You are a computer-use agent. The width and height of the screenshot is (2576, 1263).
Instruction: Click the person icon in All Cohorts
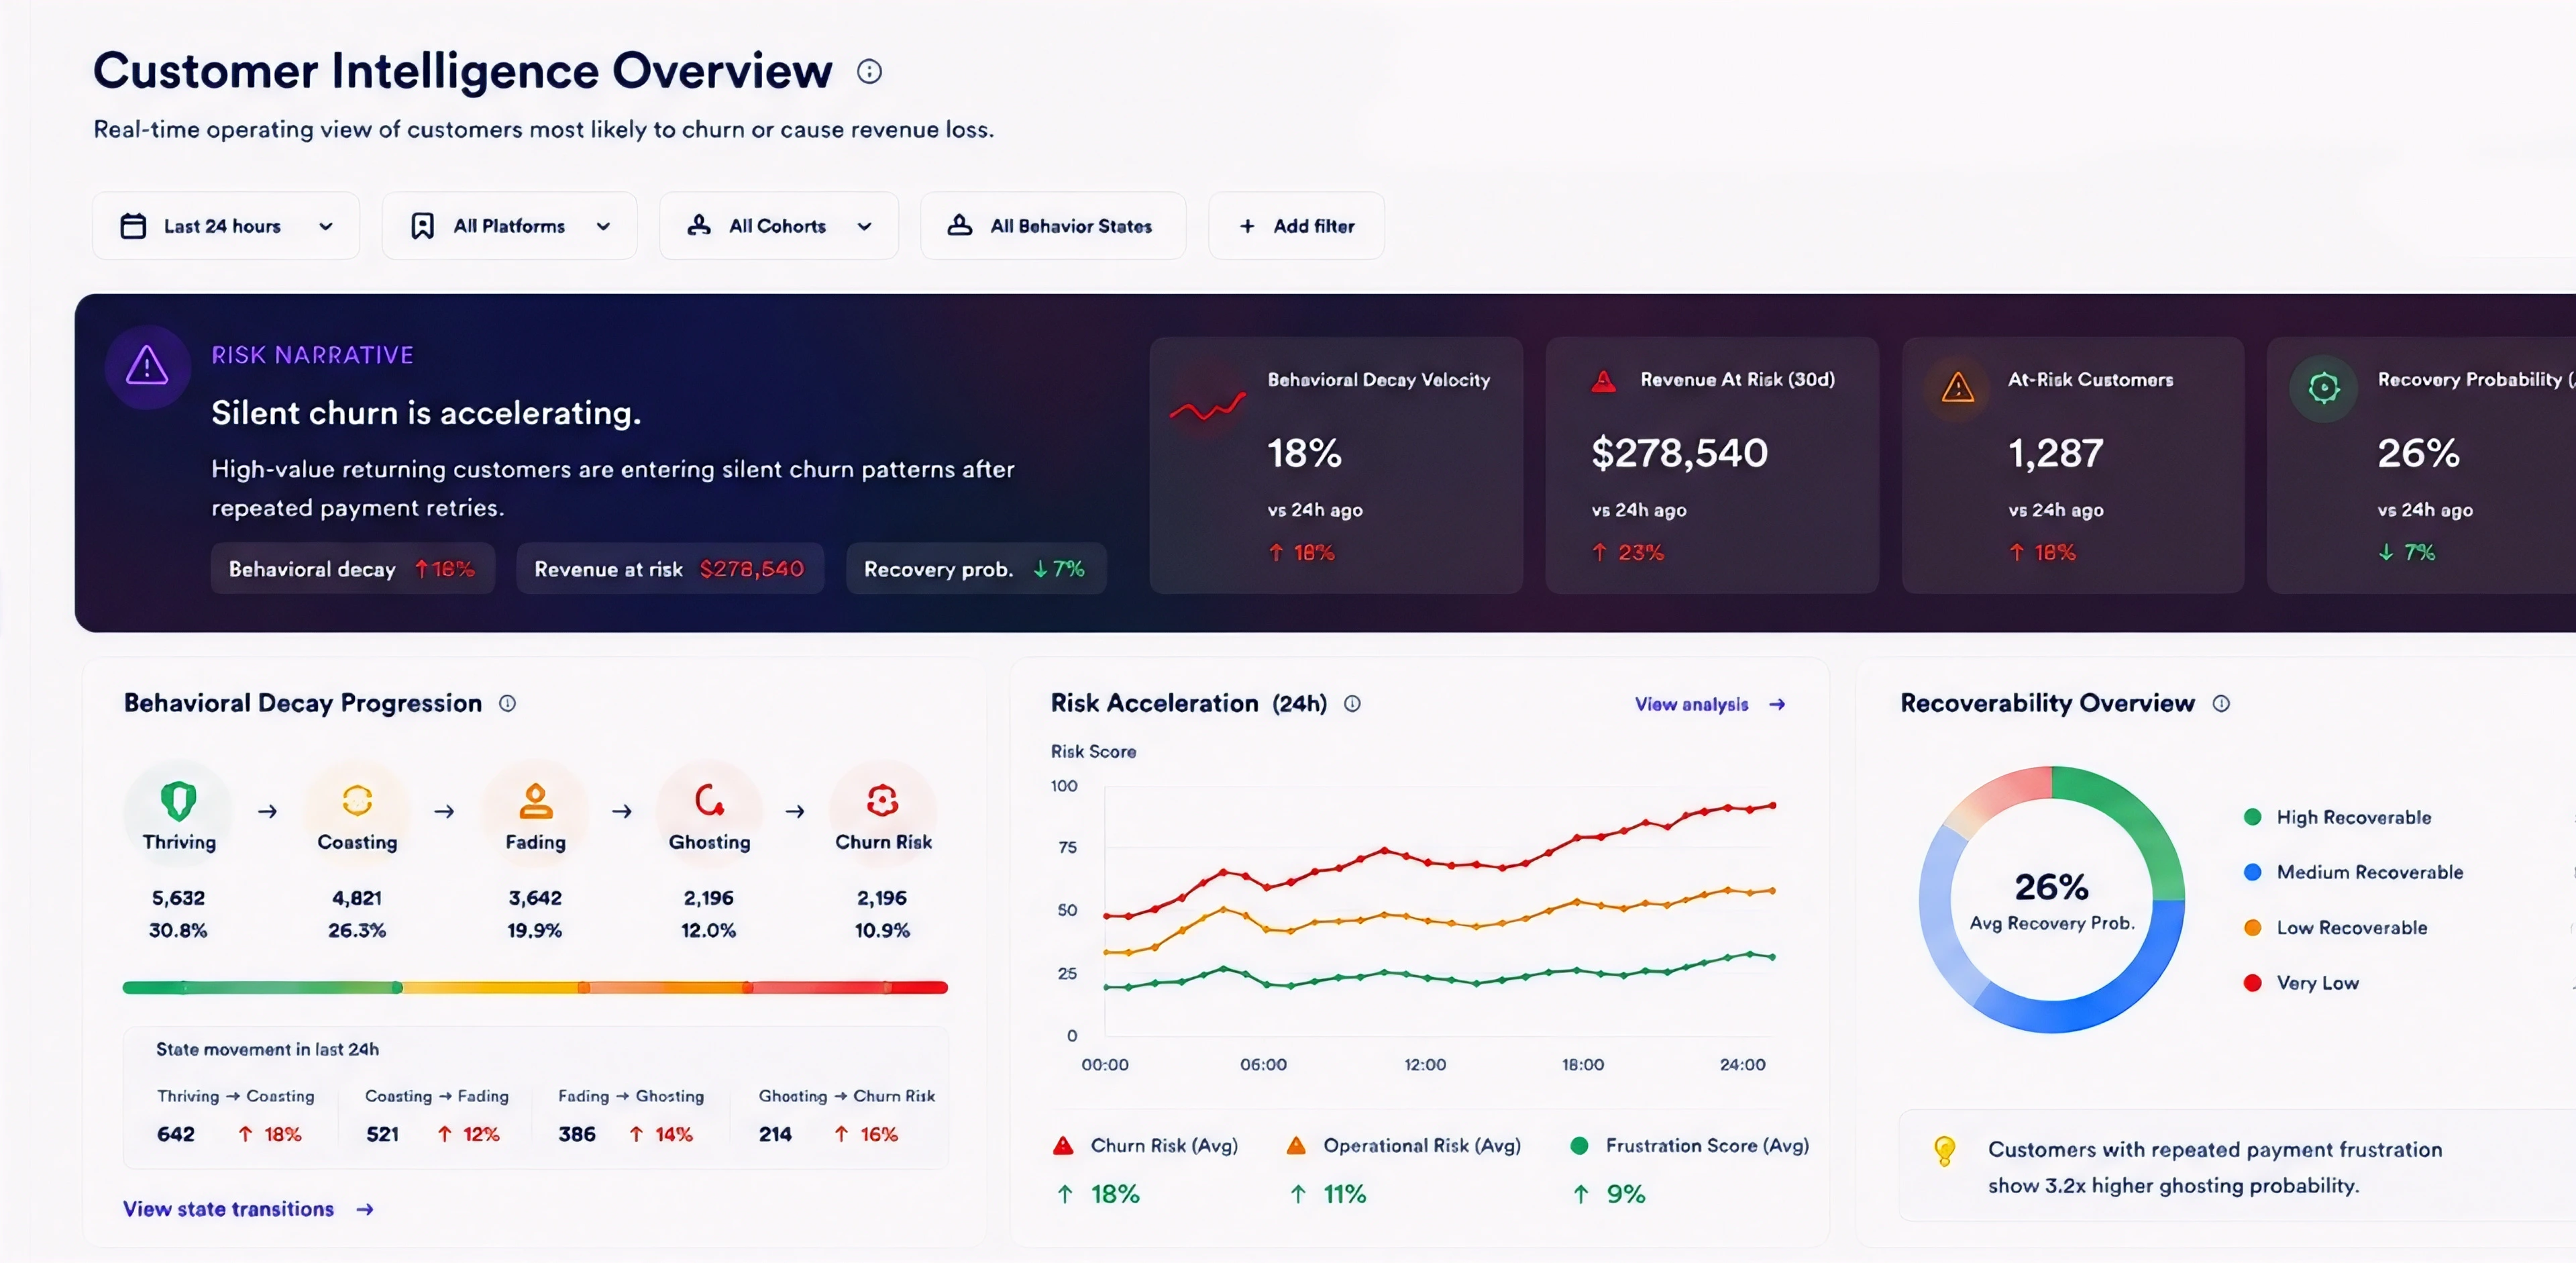pyautogui.click(x=699, y=225)
